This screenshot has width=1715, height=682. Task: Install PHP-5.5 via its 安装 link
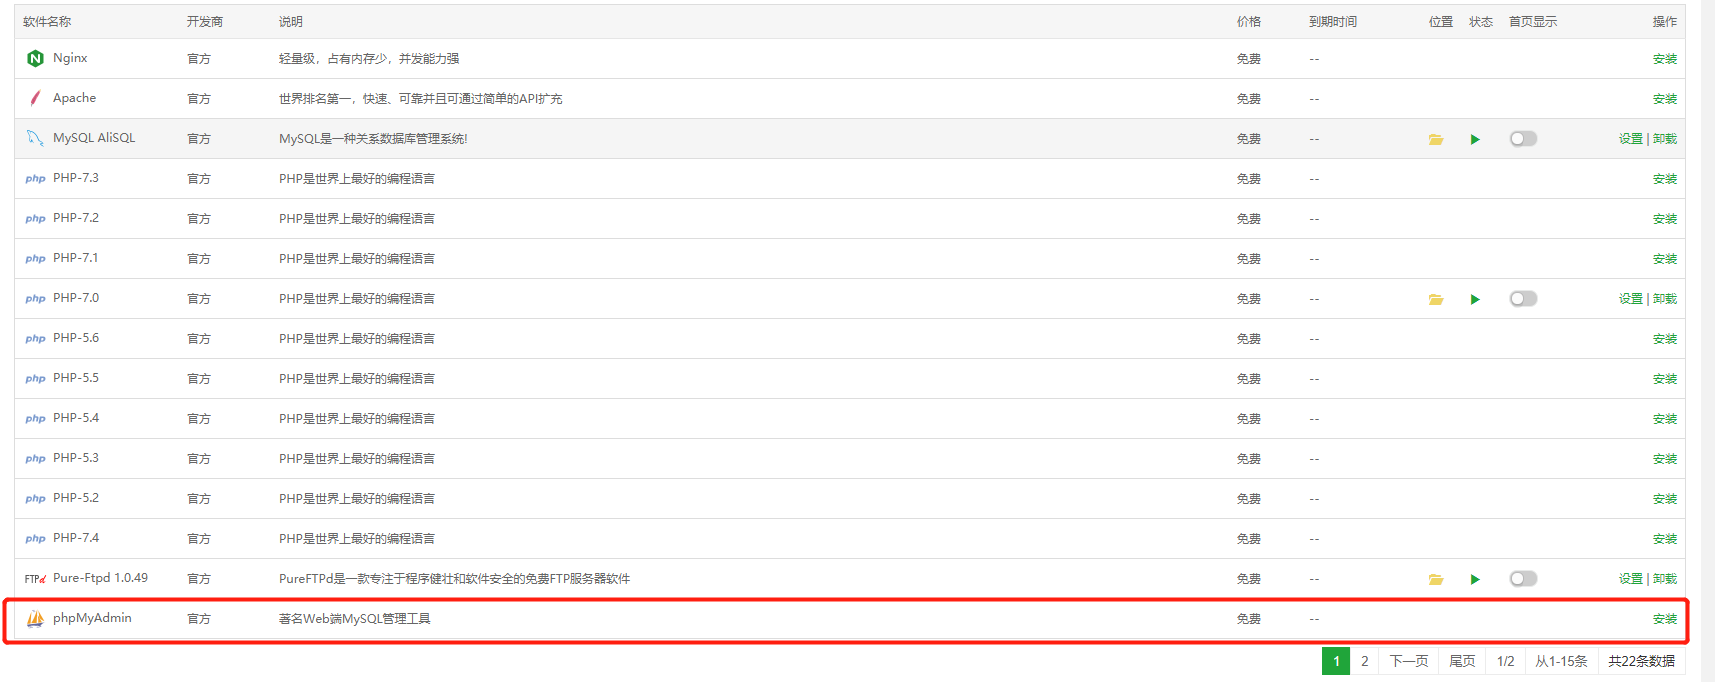[x=1665, y=379]
